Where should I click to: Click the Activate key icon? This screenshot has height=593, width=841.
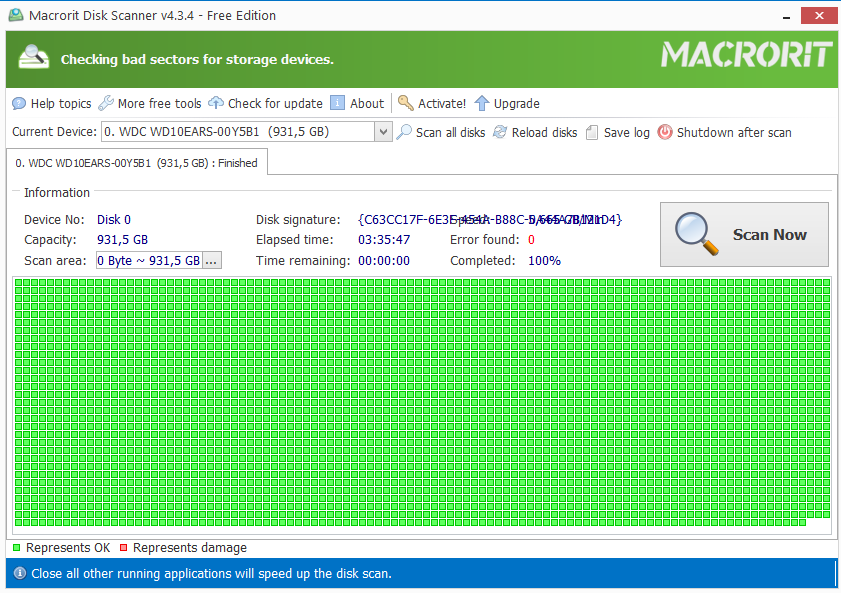[x=405, y=103]
